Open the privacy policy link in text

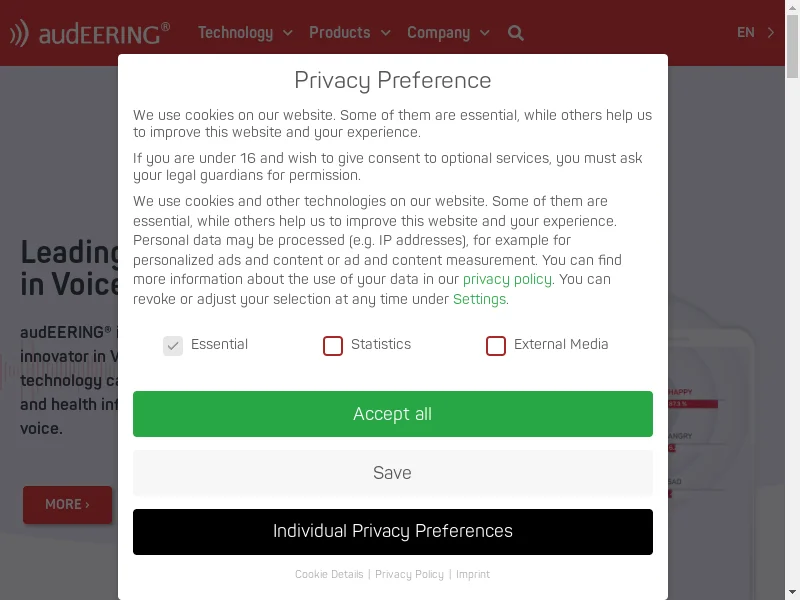[x=507, y=280]
